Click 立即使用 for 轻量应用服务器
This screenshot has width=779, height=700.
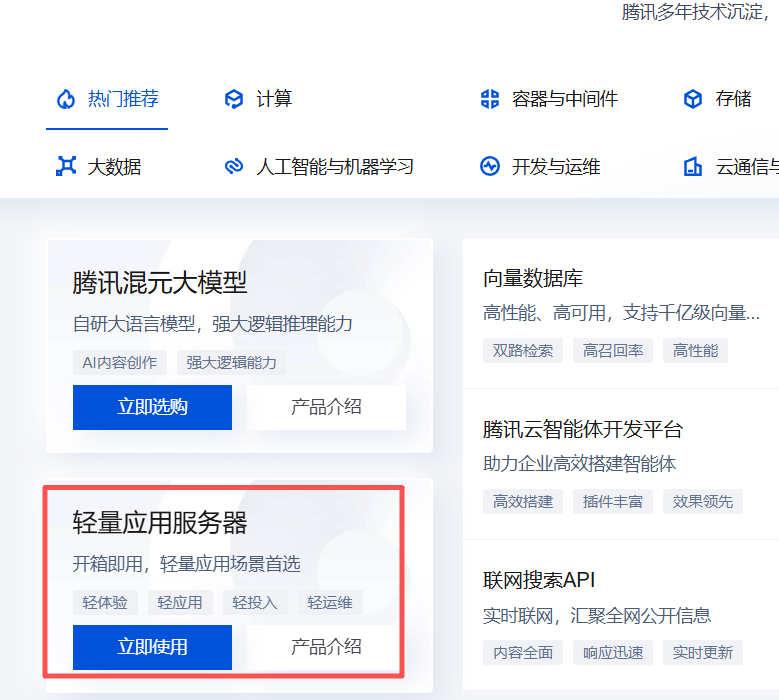click(152, 647)
